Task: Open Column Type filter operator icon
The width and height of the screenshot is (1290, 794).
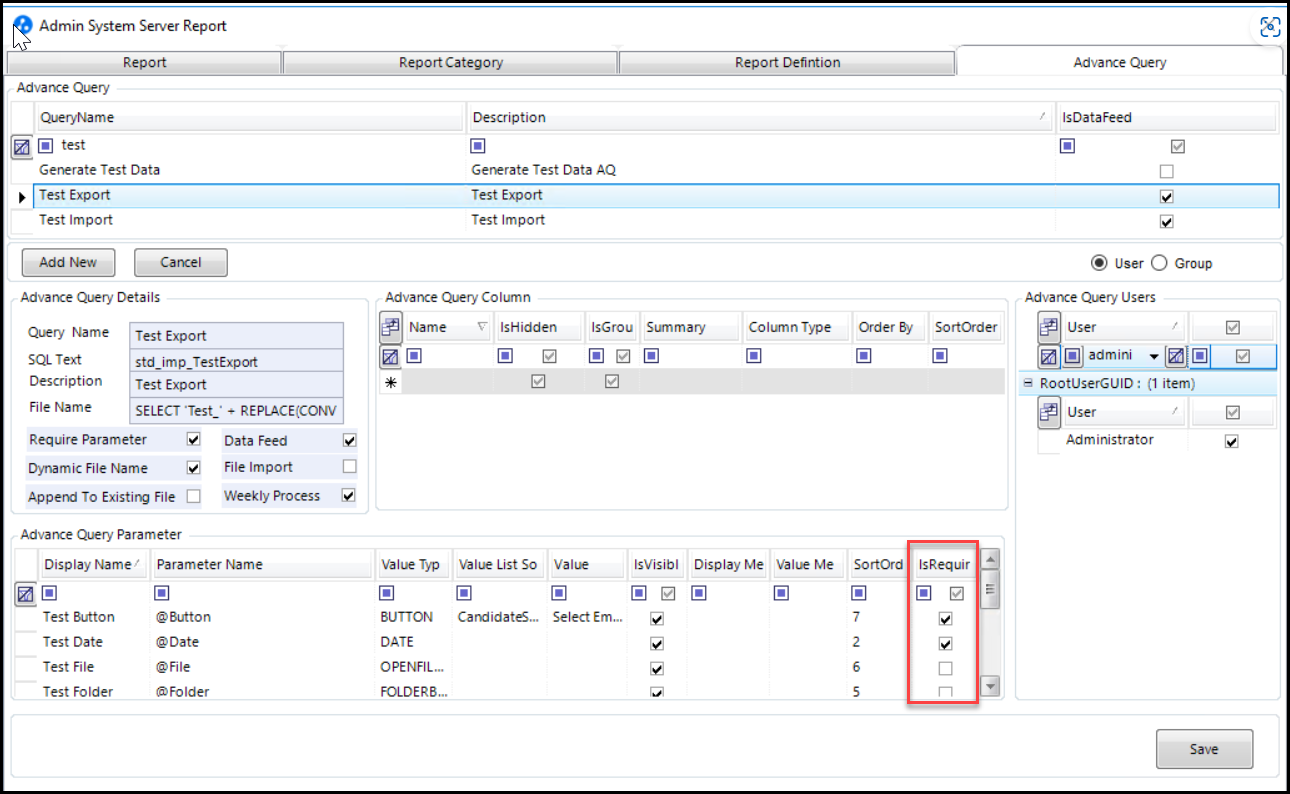Action: [754, 355]
